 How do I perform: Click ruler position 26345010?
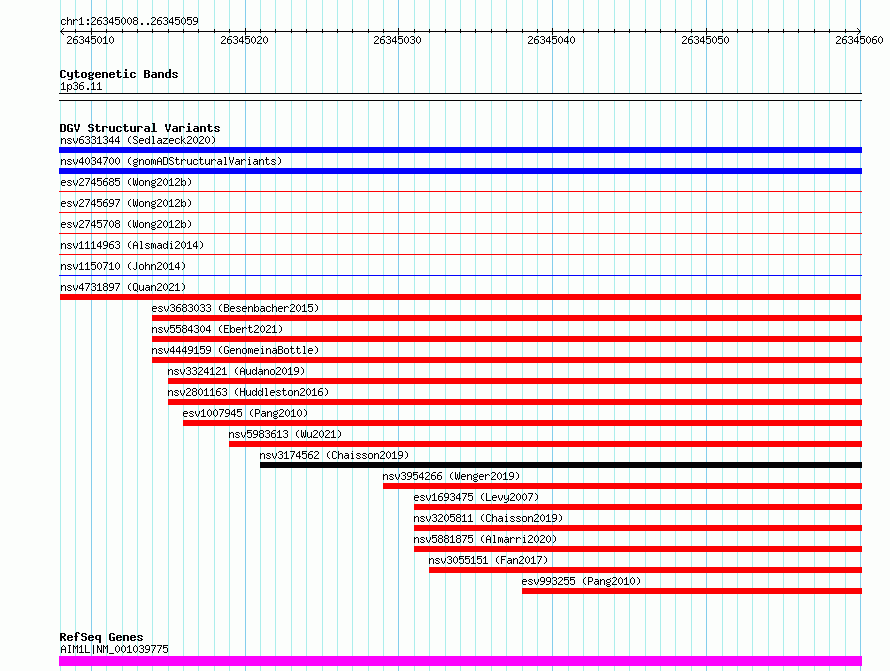pyautogui.click(x=90, y=40)
